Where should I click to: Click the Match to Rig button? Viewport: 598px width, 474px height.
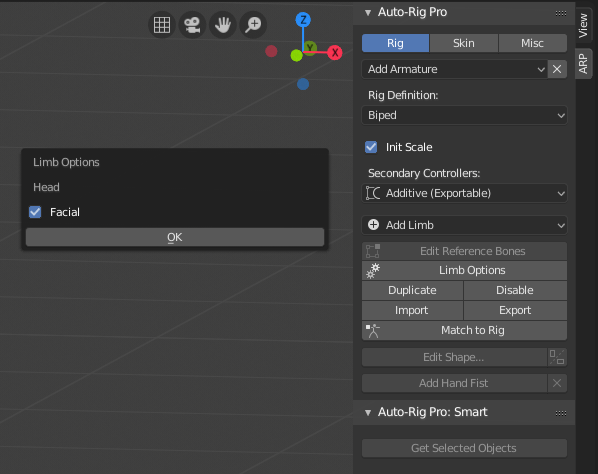tap(464, 330)
